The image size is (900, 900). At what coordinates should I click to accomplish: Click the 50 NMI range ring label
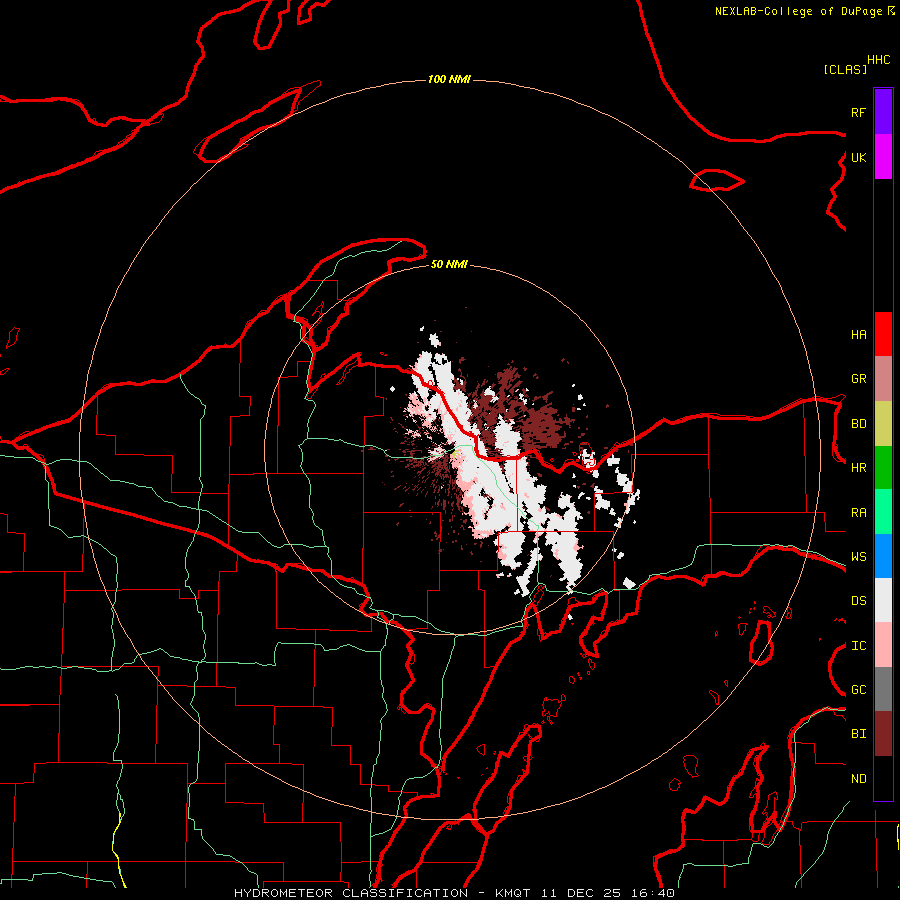(449, 264)
